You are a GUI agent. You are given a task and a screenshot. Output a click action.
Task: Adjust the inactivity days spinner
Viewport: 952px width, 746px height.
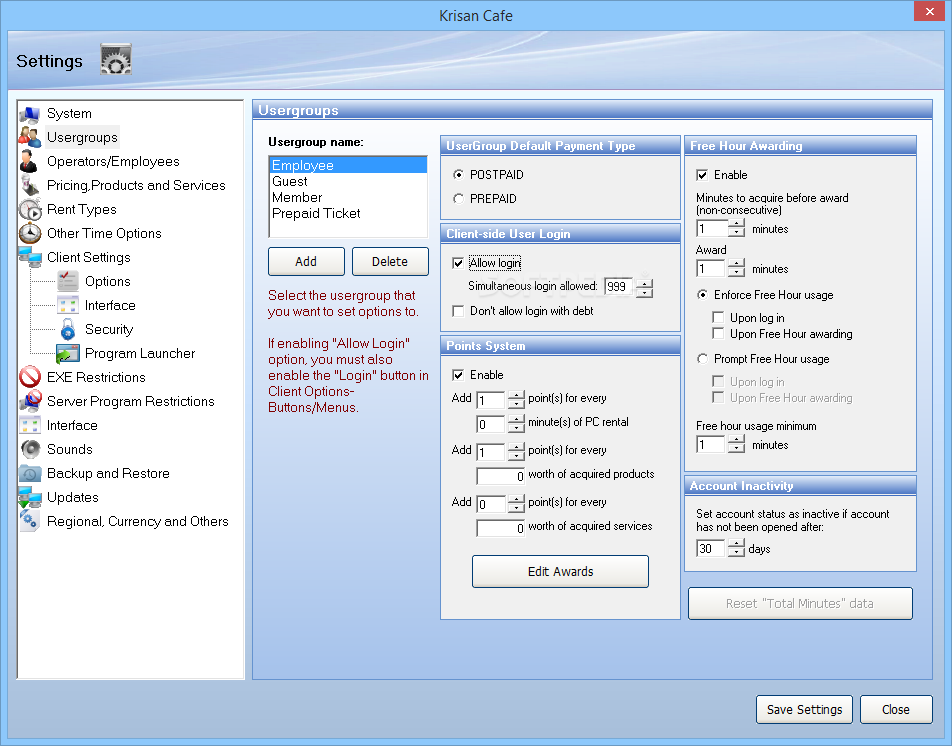[x=736, y=548]
